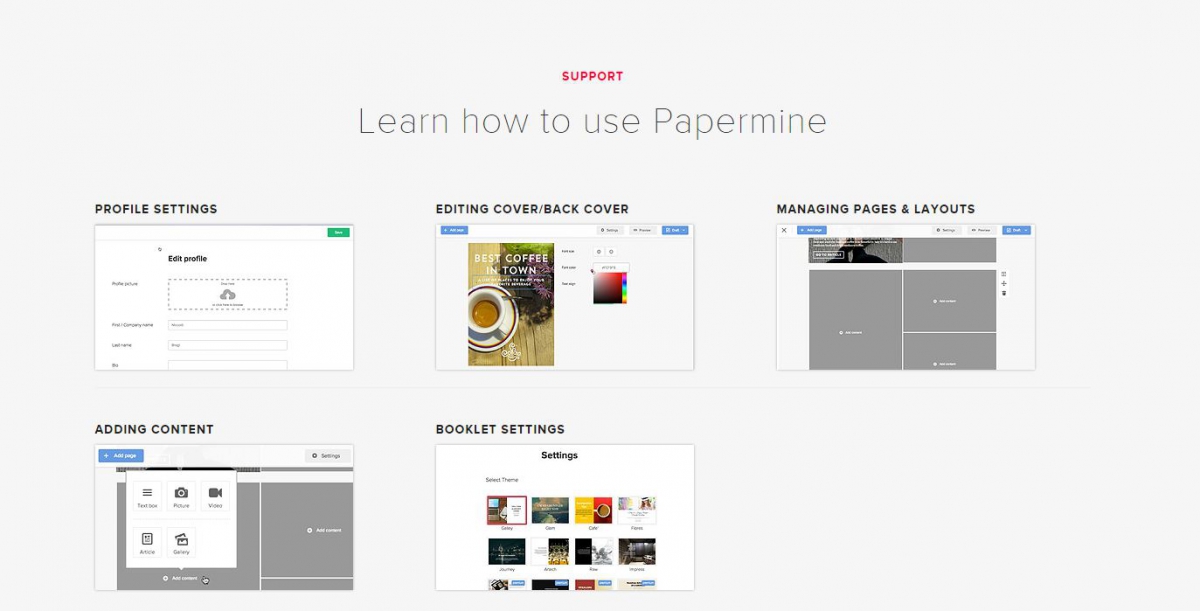This screenshot has width=1200, height=611.
Task: Click the cloud upload icon in profile picture box
Action: (228, 294)
